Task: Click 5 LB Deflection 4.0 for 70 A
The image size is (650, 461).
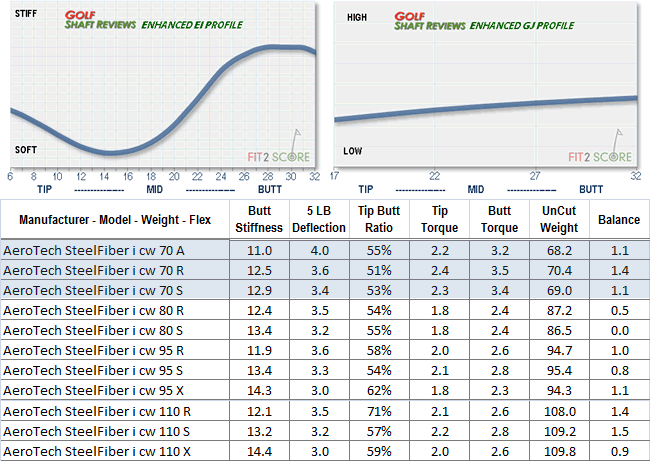Action: click(x=320, y=250)
